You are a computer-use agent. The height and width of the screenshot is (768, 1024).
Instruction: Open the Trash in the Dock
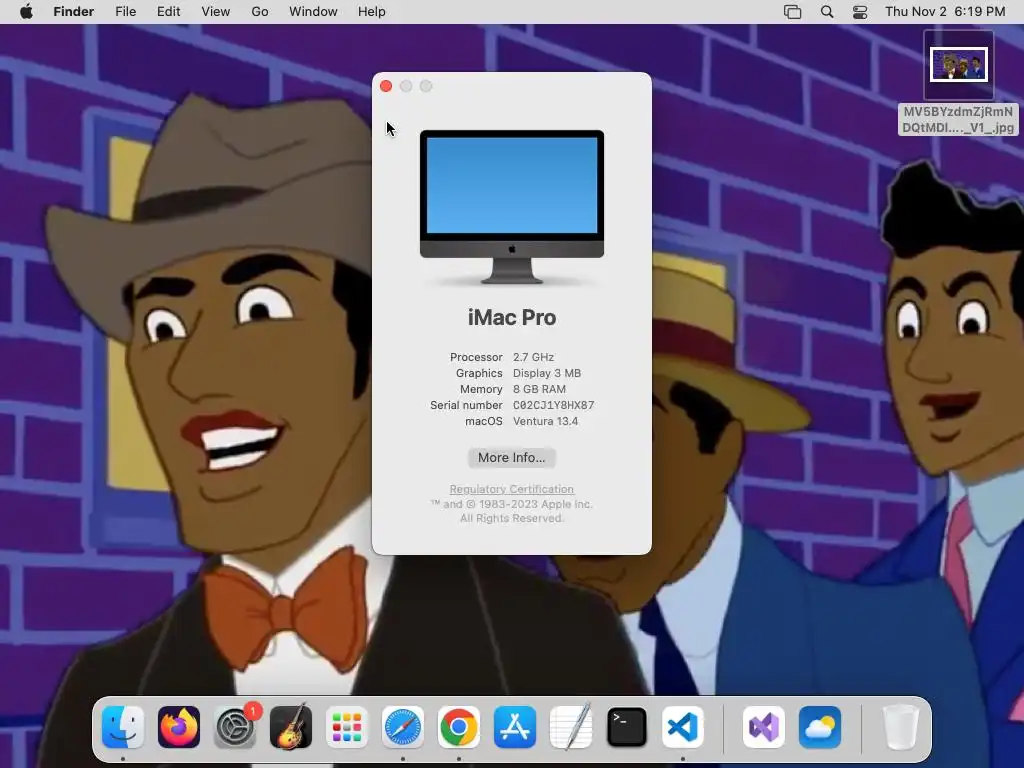point(901,727)
